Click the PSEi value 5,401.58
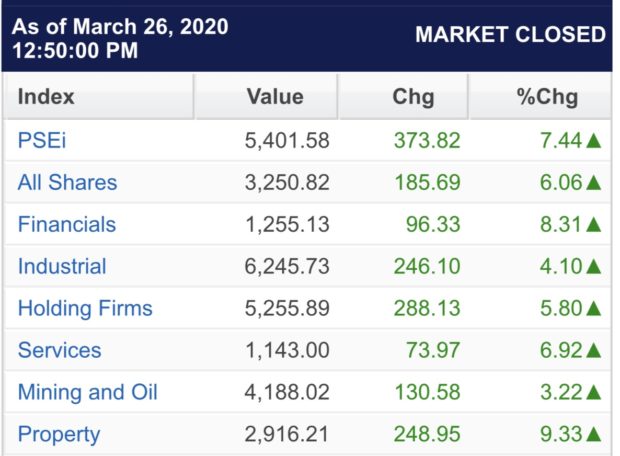620x456 pixels. (287, 141)
